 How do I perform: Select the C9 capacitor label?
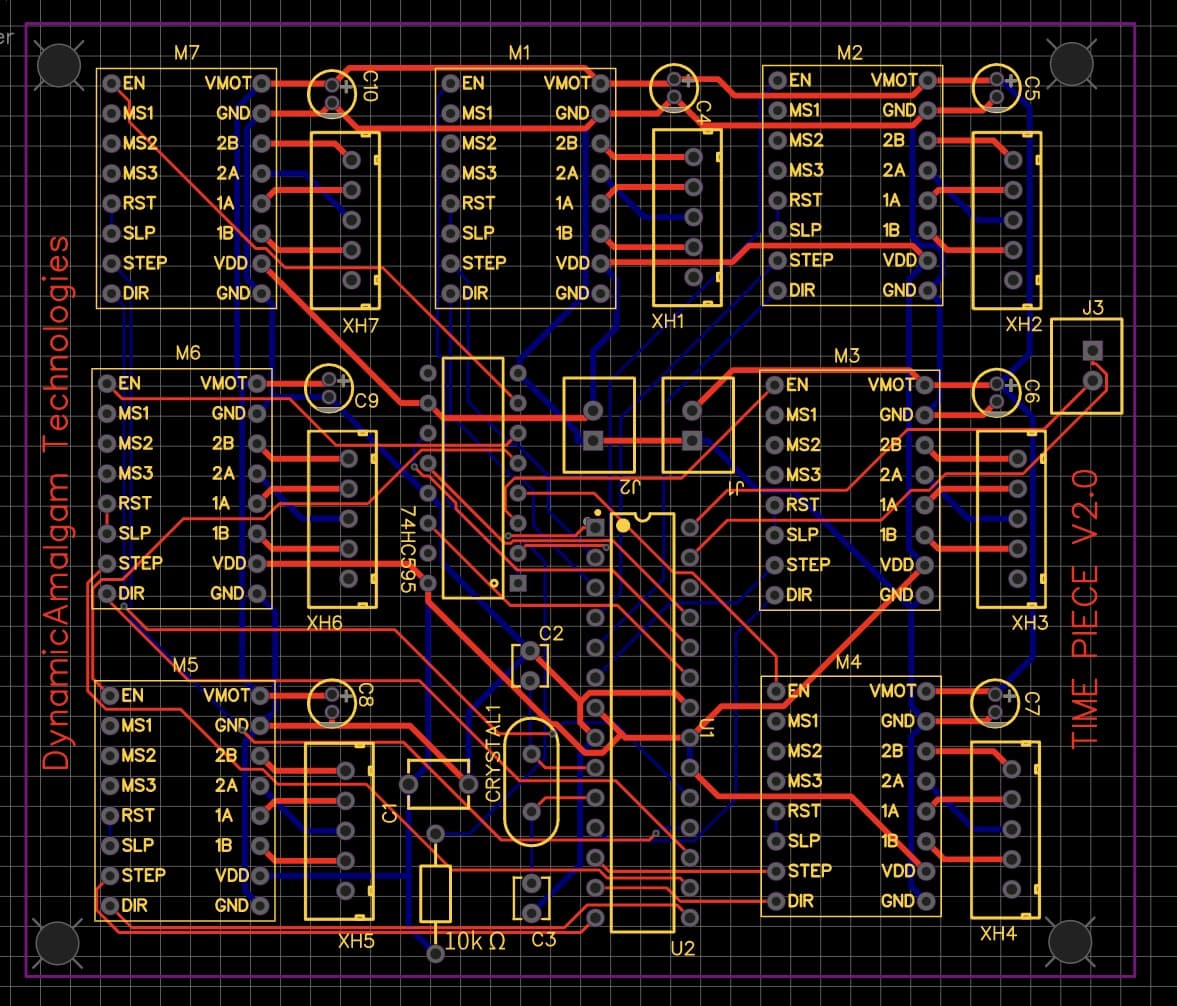click(x=366, y=401)
